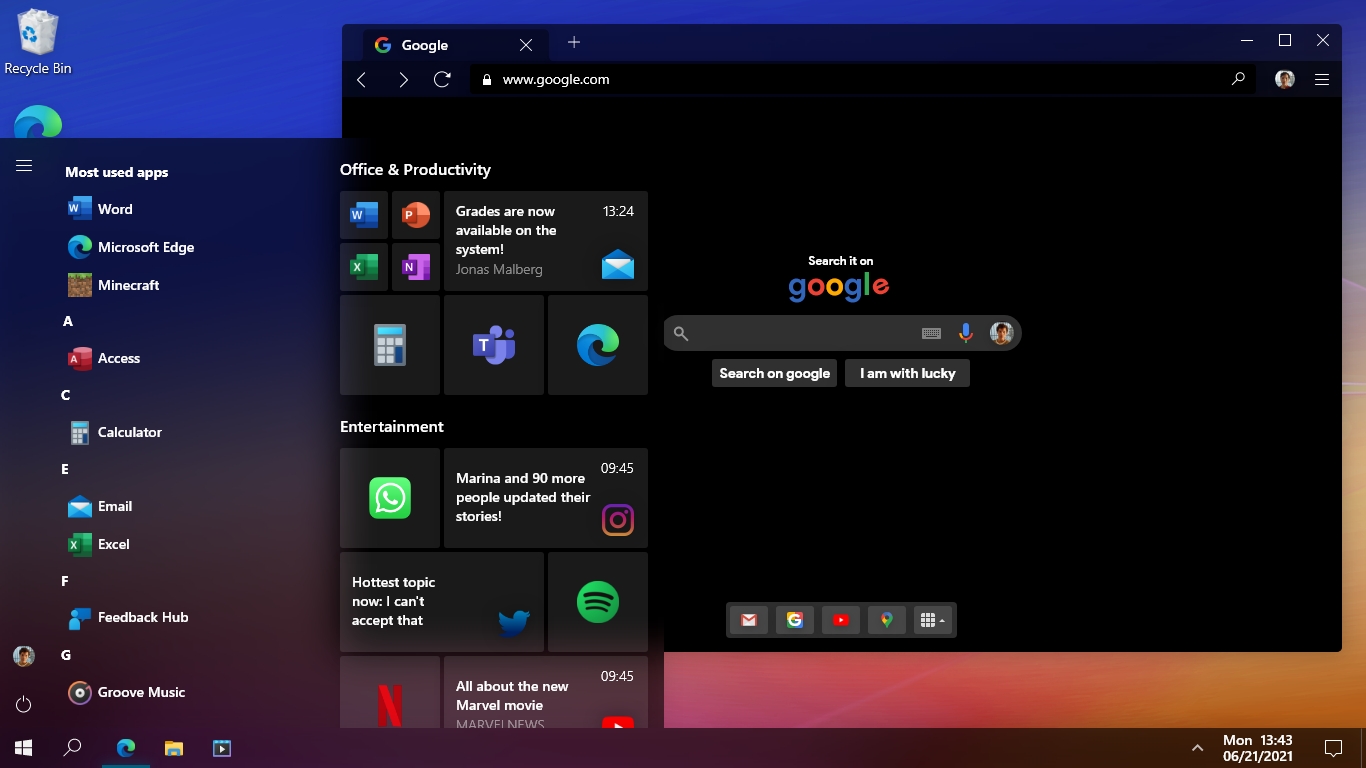Jump to letter C section header
The width and height of the screenshot is (1366, 768).
pyautogui.click(x=66, y=395)
